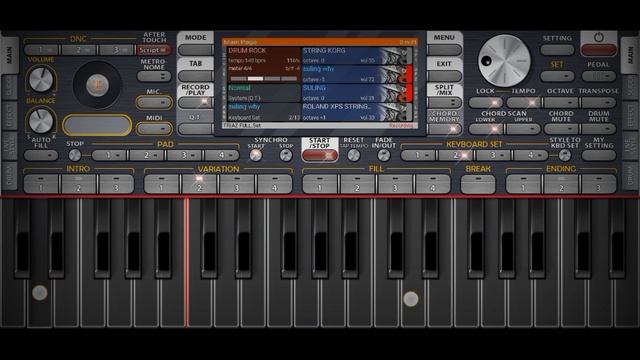Click the BREAK button

tap(478, 184)
